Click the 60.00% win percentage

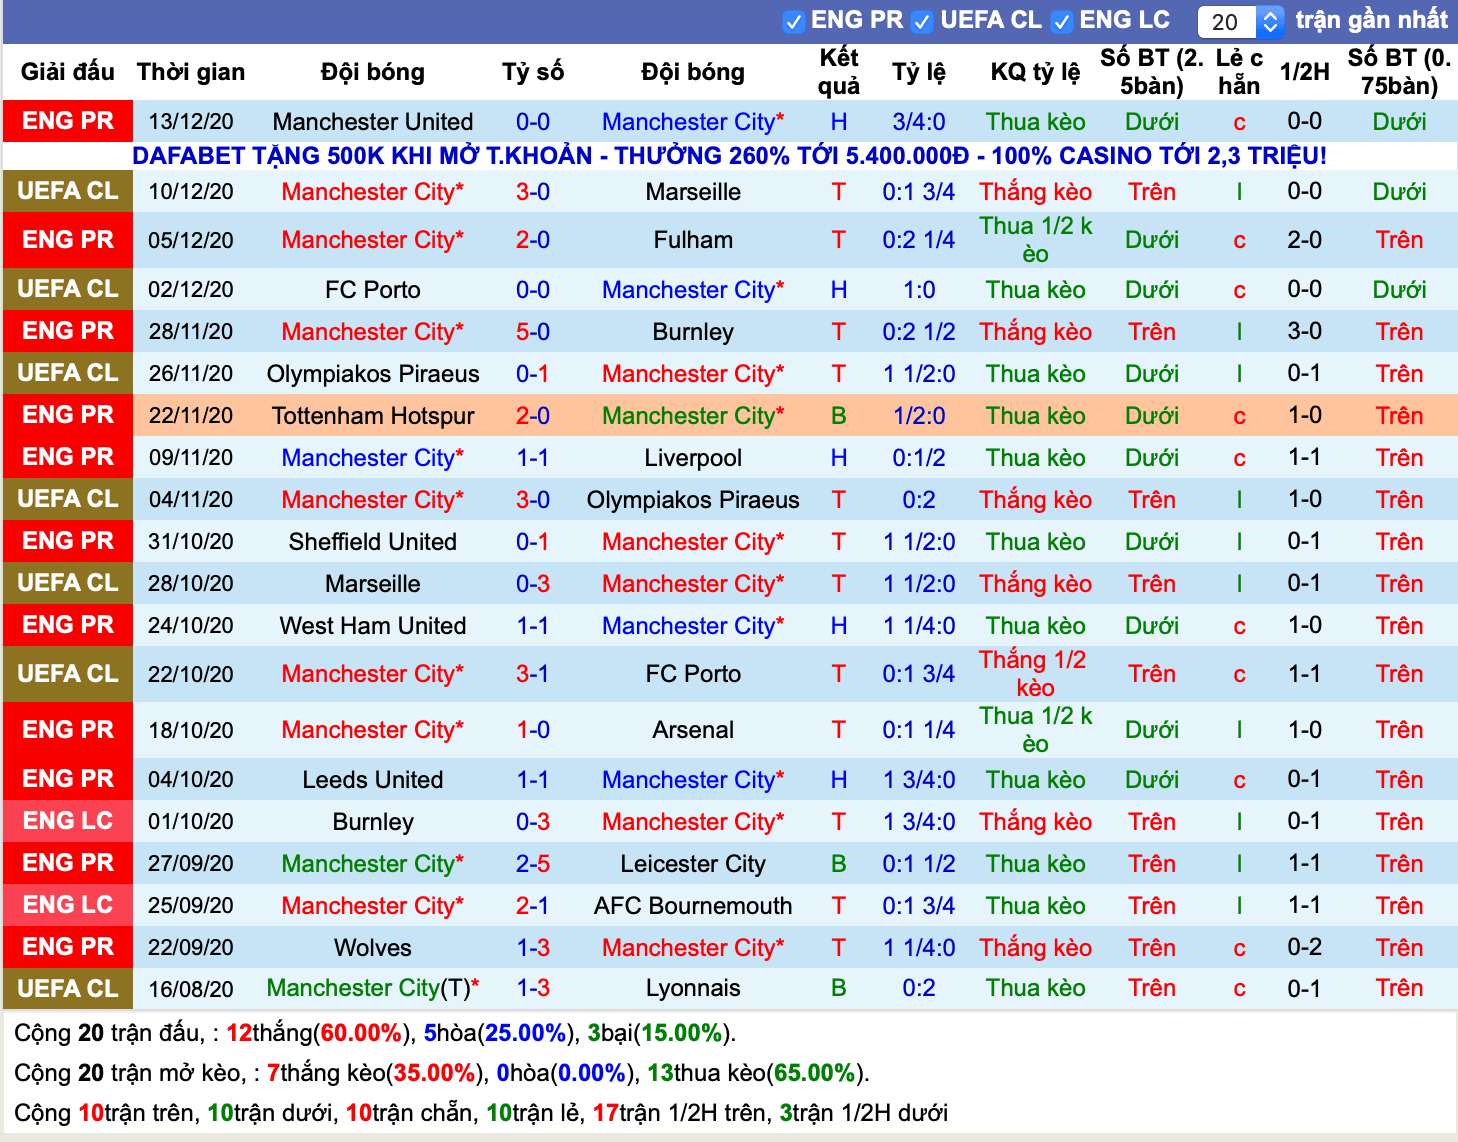click(361, 1033)
